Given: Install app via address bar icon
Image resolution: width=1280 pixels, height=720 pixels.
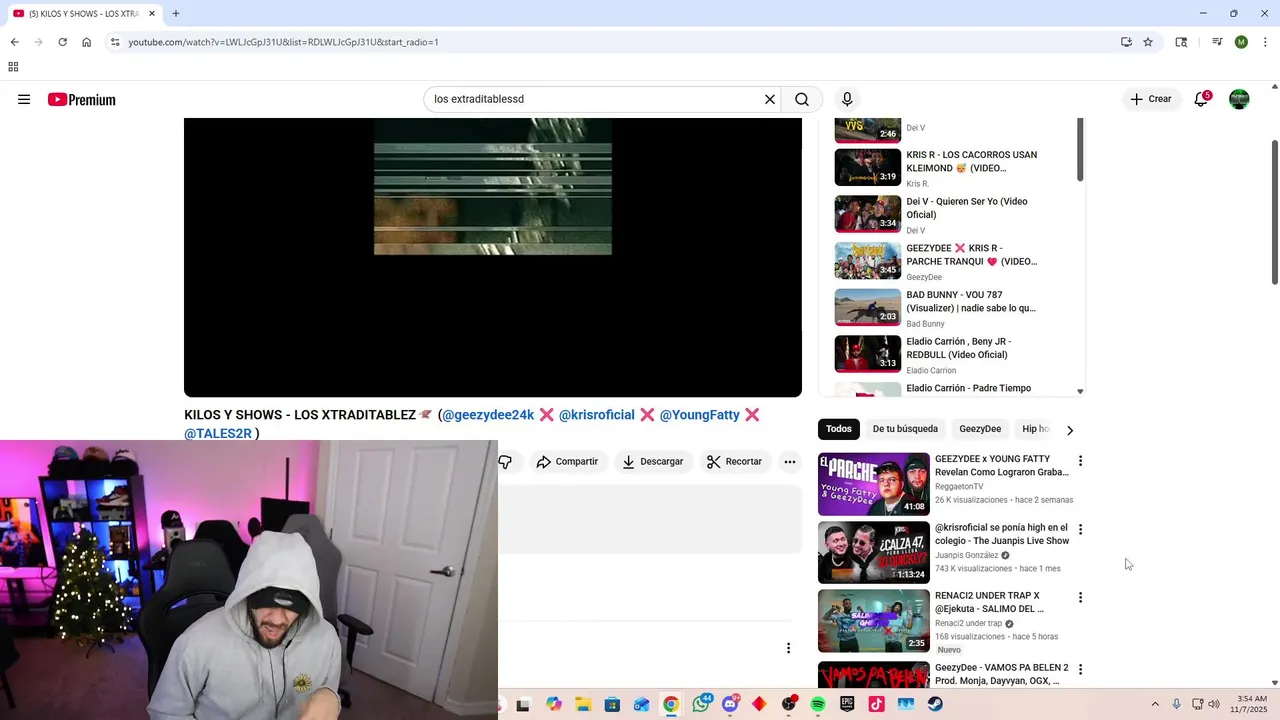Looking at the screenshot, I should (1126, 42).
